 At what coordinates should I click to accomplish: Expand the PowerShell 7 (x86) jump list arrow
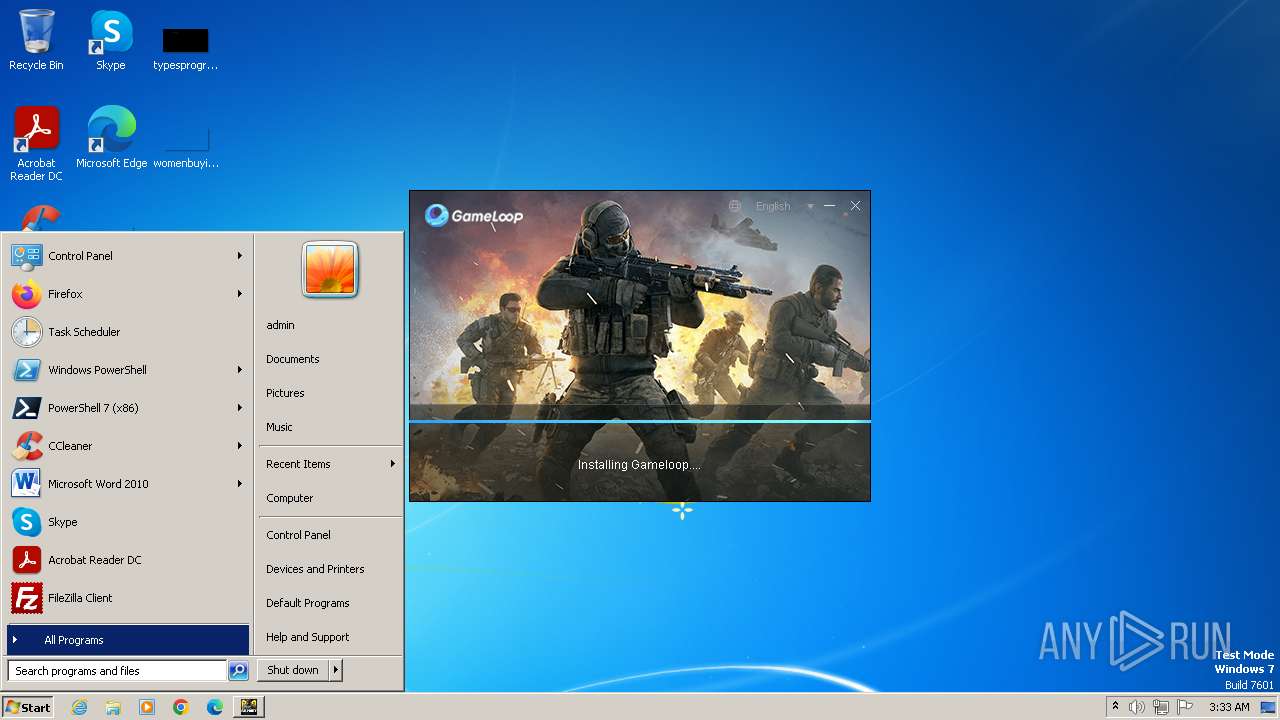240,408
